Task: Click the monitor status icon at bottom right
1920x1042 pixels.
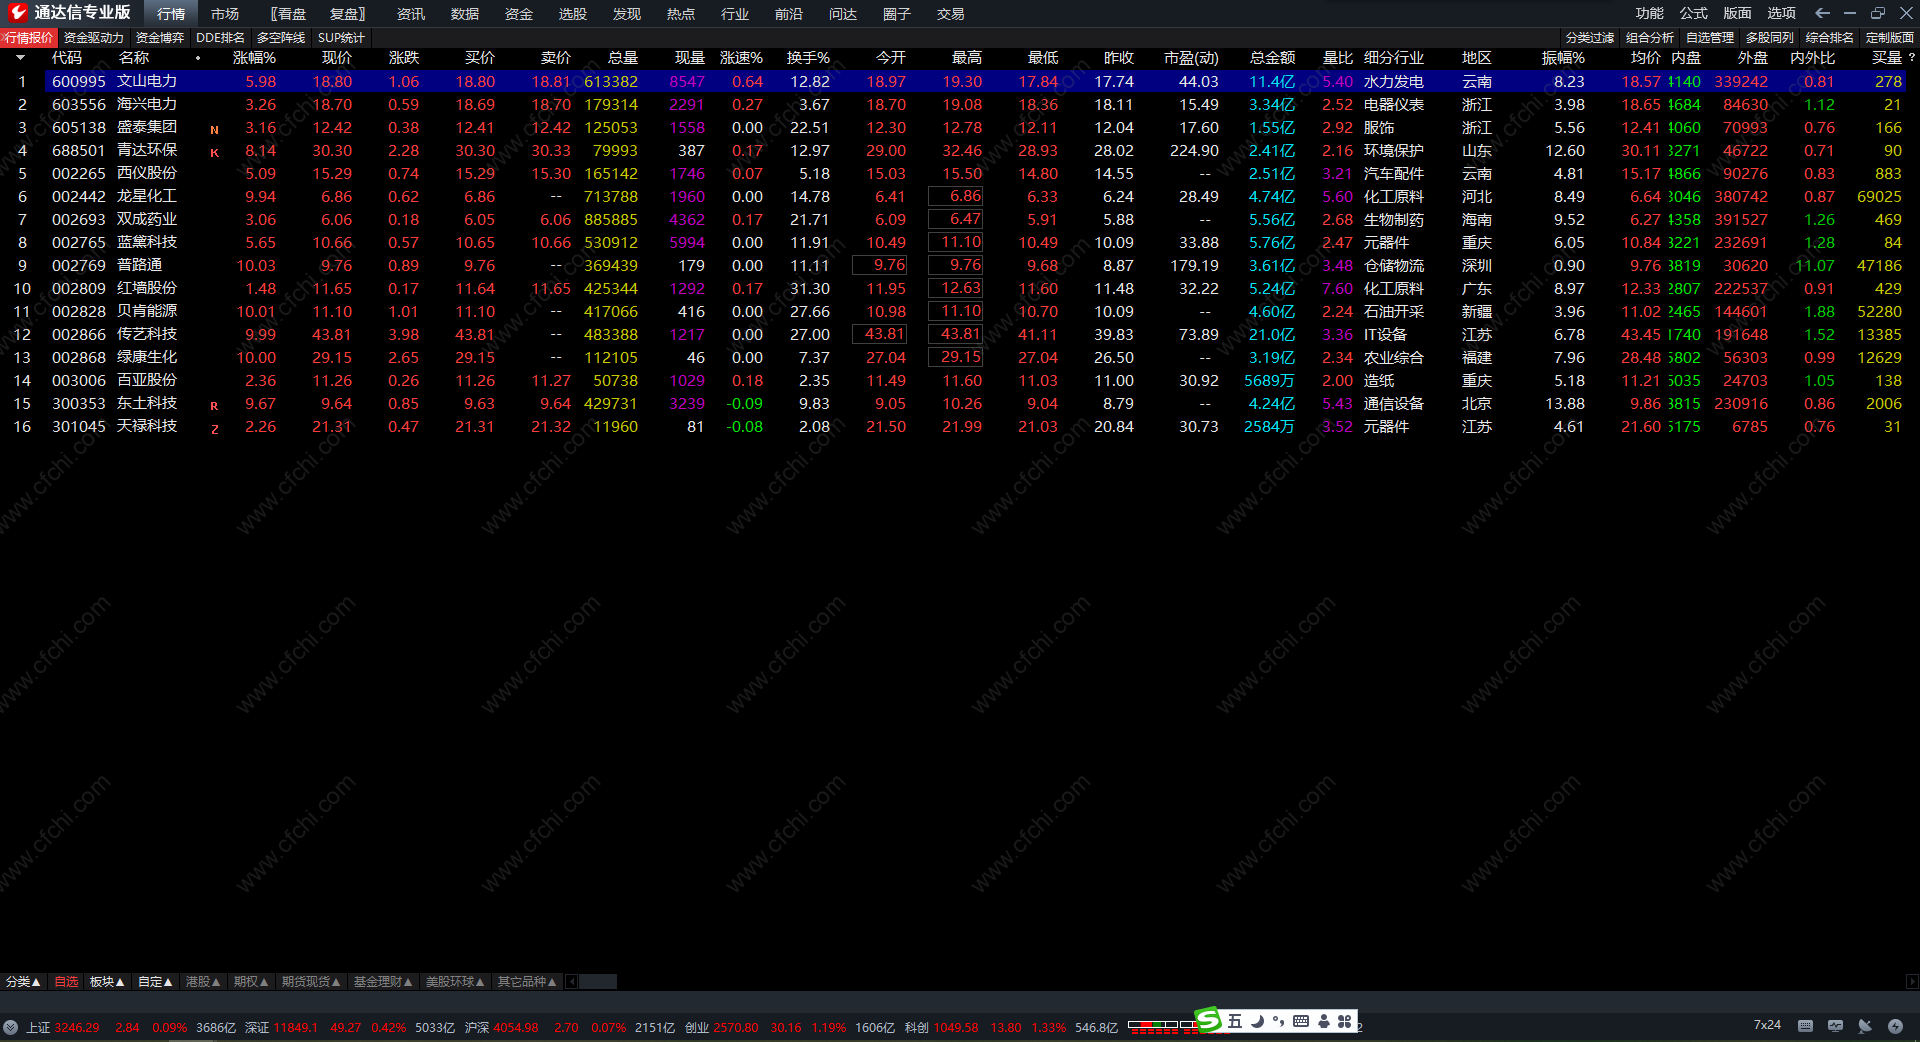Action: pyautogui.click(x=1835, y=1026)
